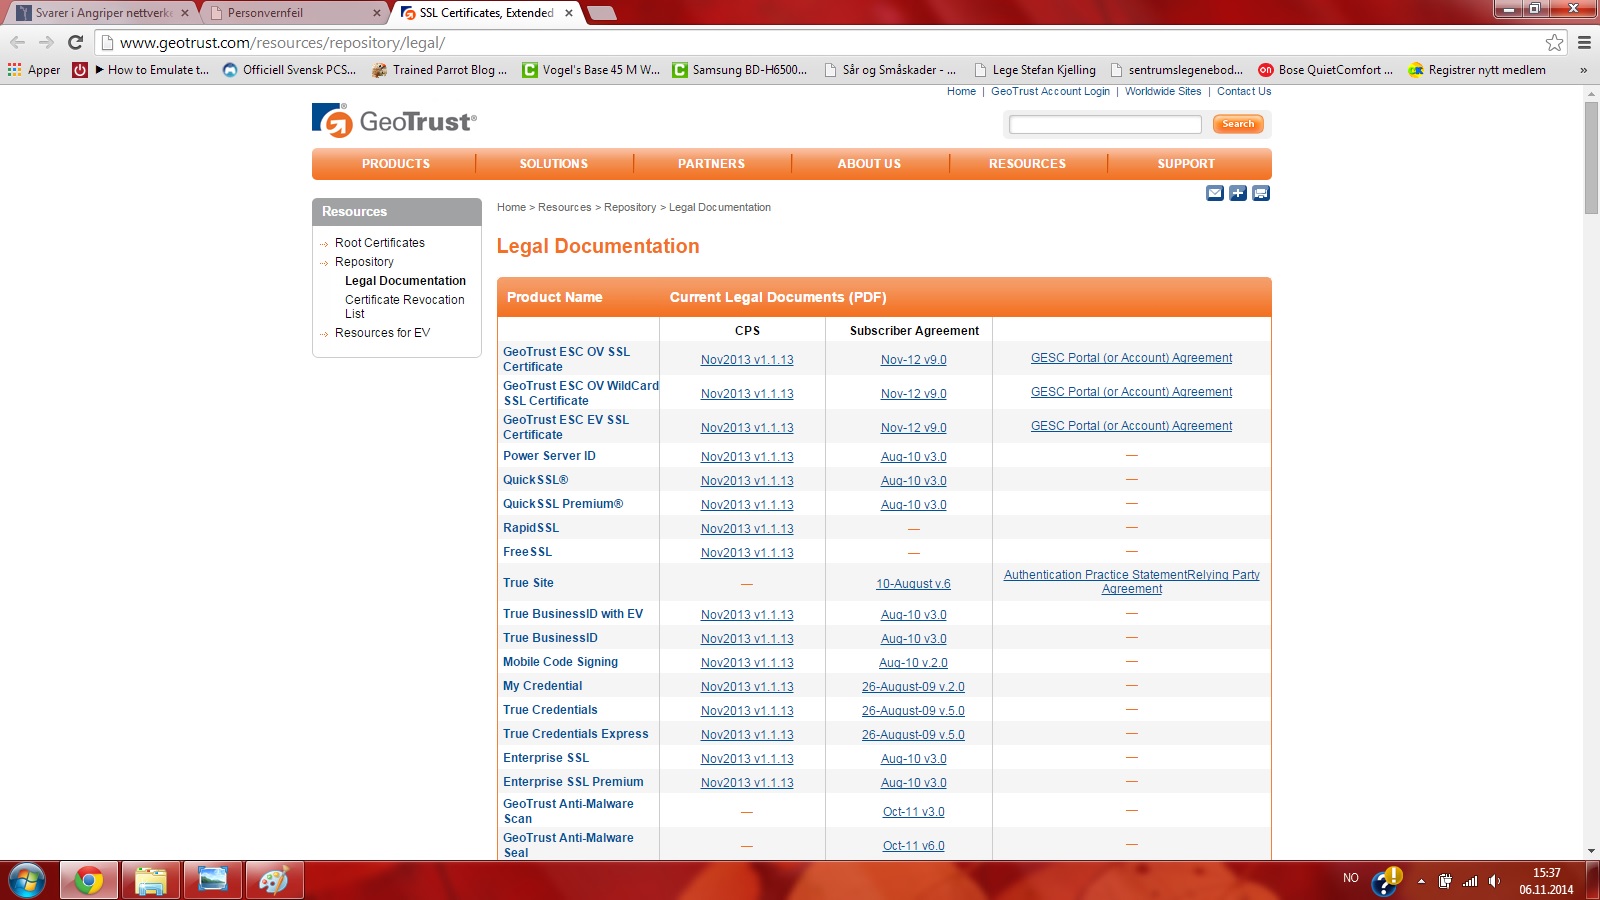
Task: Click the Chrome taskbar icon
Action: (x=89, y=881)
